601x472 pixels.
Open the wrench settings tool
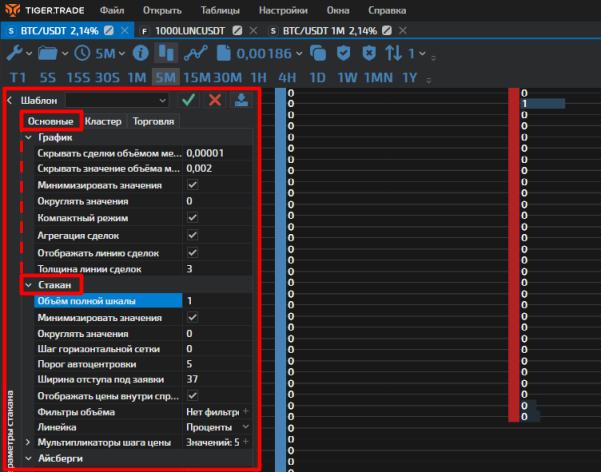click(14, 53)
